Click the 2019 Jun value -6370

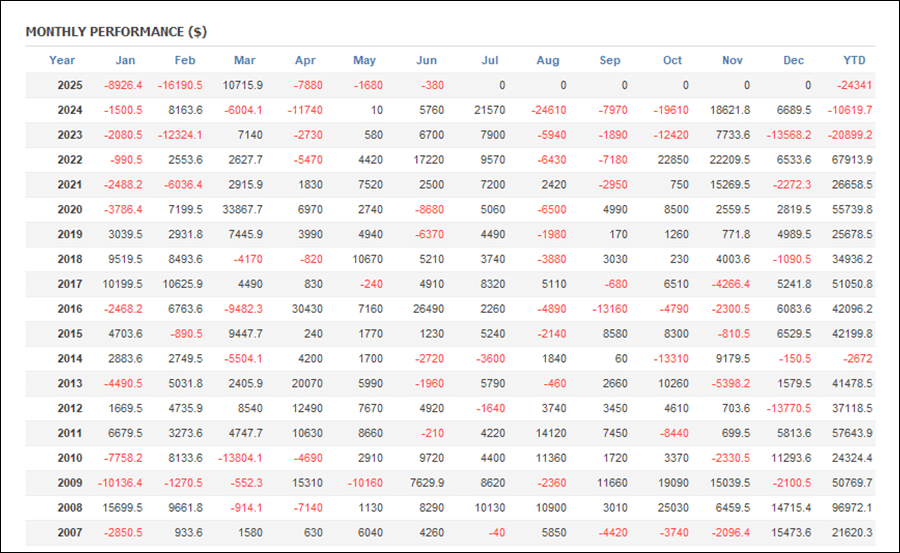429,234
